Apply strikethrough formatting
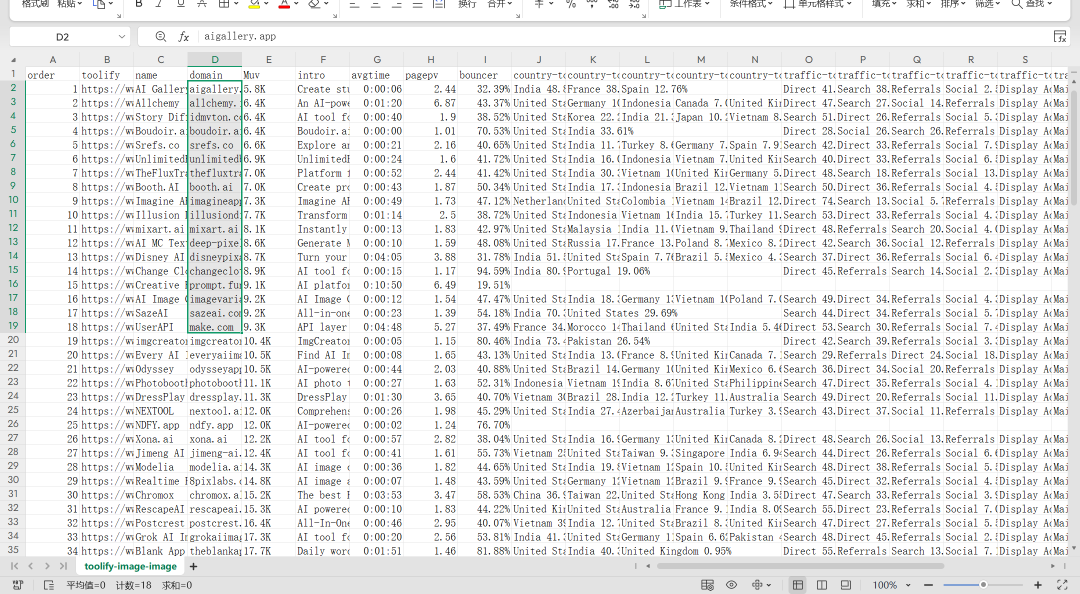The width and height of the screenshot is (1080, 594). pos(202,4)
